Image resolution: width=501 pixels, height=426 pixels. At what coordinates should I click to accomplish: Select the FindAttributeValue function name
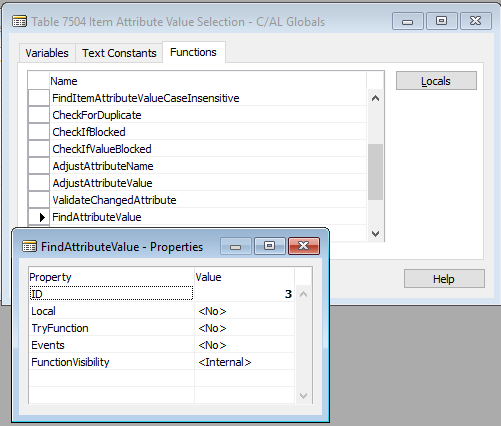click(x=97, y=217)
